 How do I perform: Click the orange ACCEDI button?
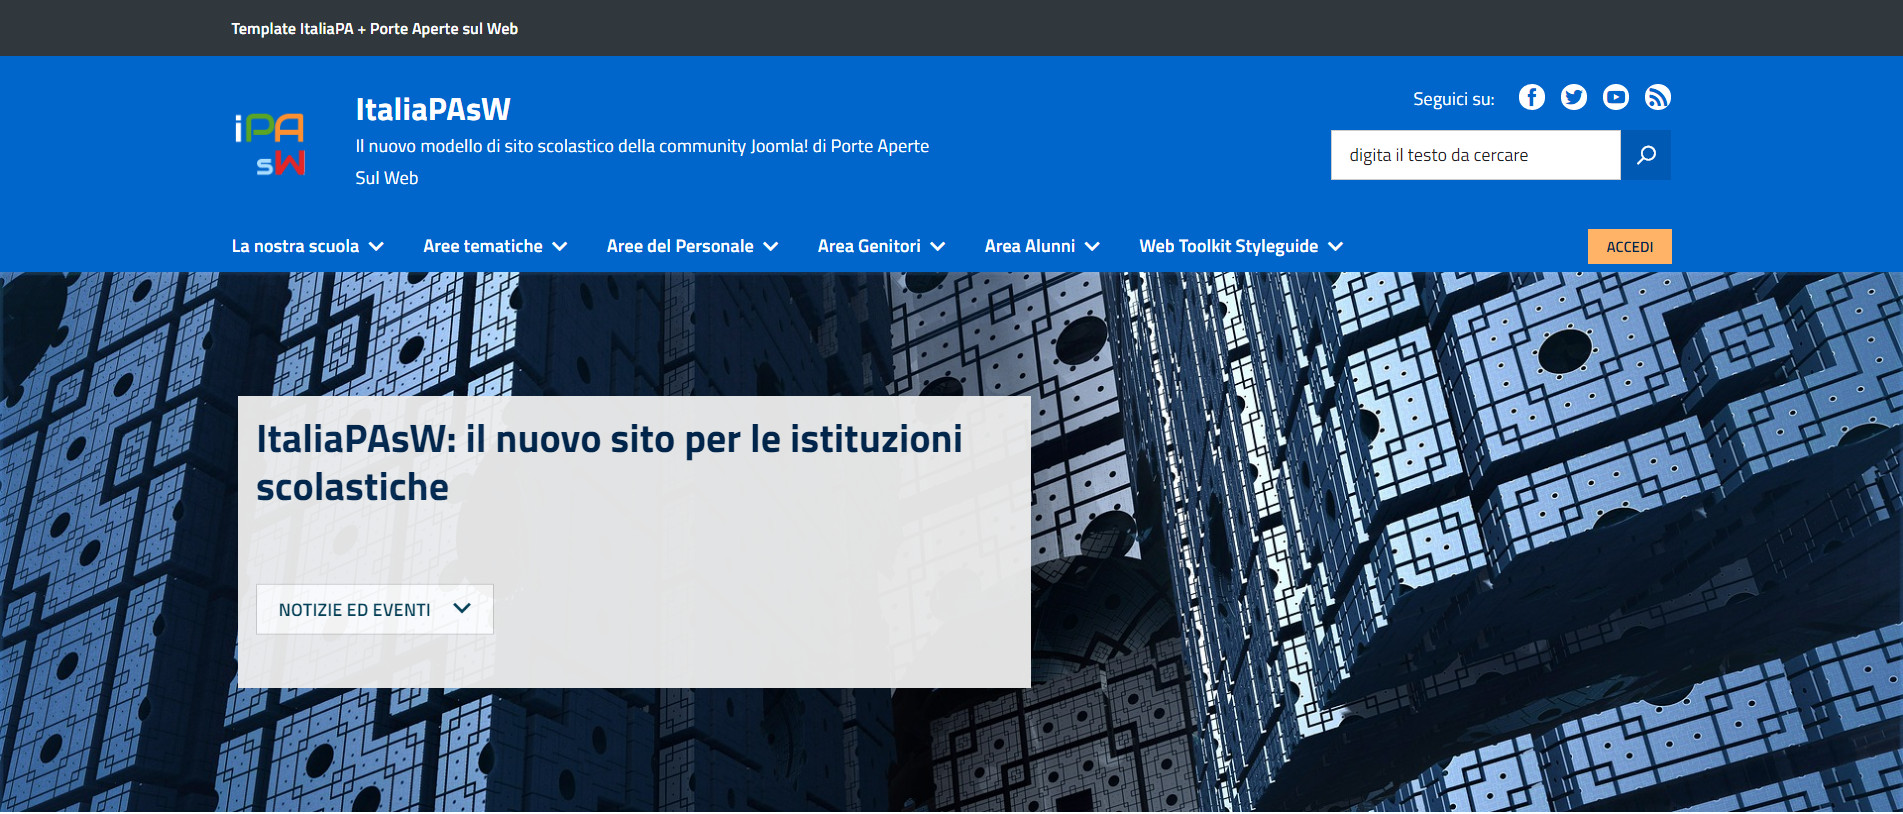1629,247
